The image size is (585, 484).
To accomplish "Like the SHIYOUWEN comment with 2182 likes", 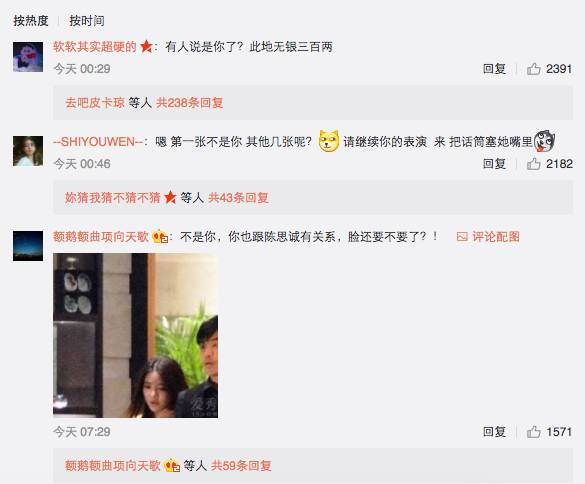I will 534,164.
